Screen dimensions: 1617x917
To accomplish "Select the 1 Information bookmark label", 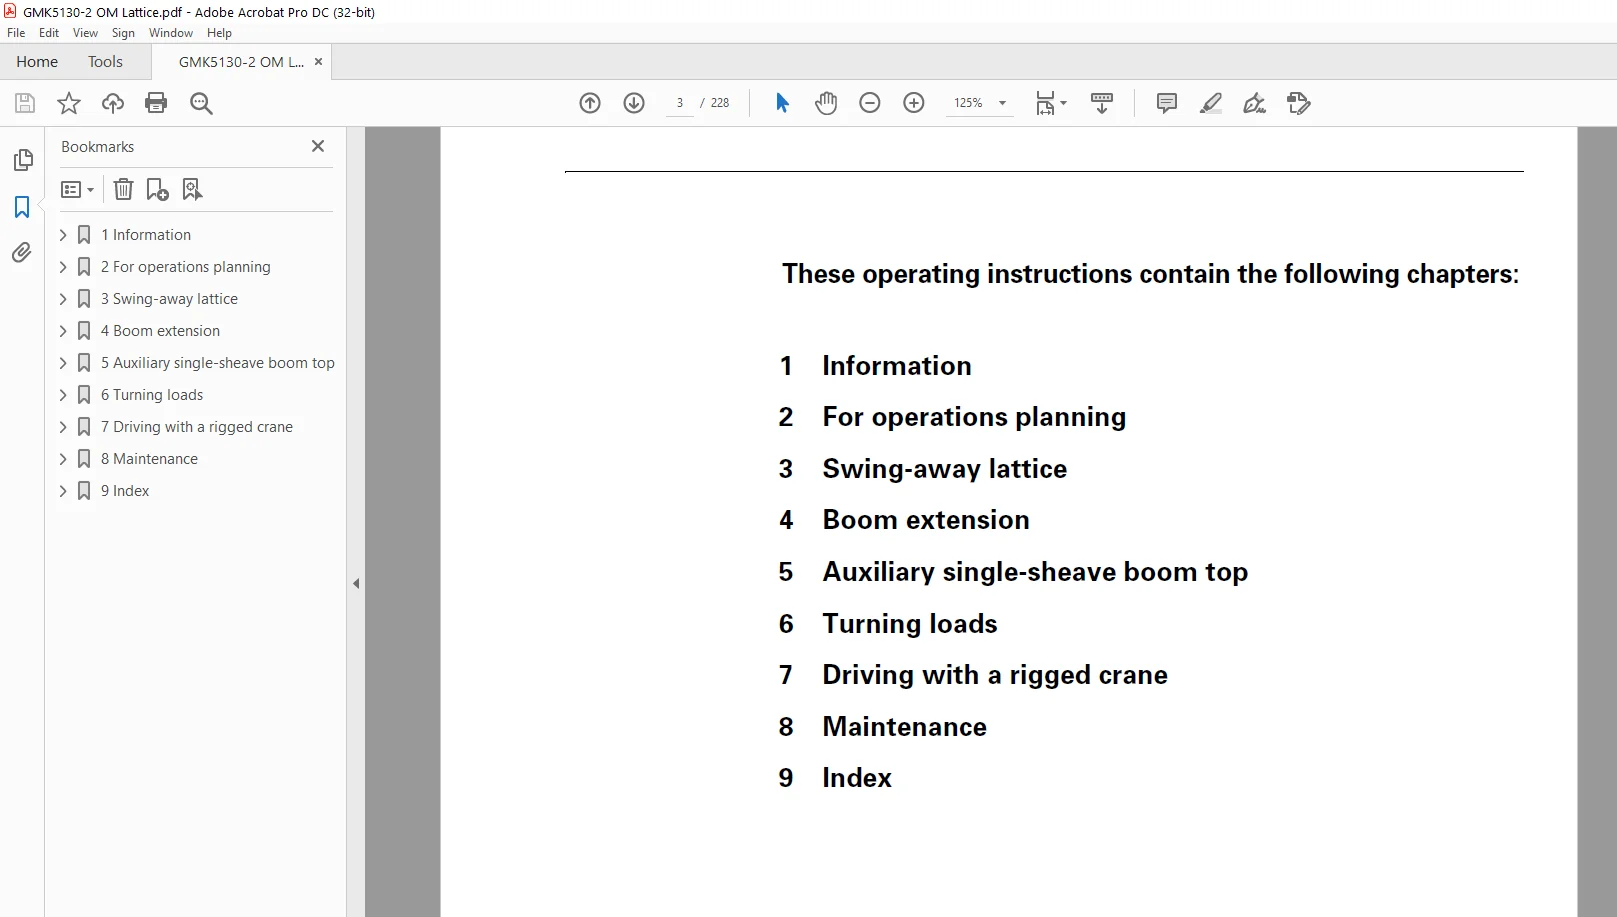I will 146,235.
